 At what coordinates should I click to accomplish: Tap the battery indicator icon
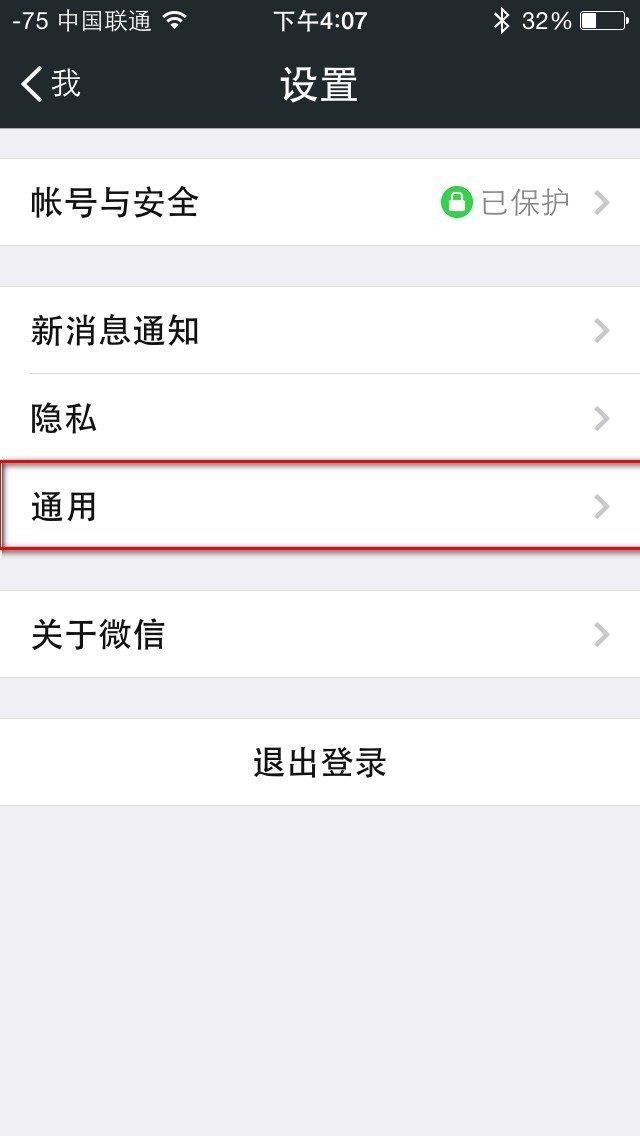coord(604,21)
